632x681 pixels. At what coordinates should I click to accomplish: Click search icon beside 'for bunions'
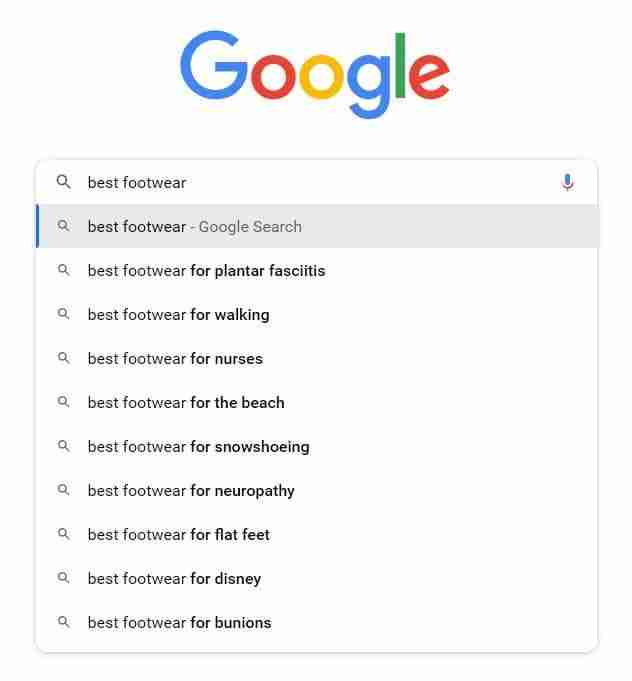(64, 622)
